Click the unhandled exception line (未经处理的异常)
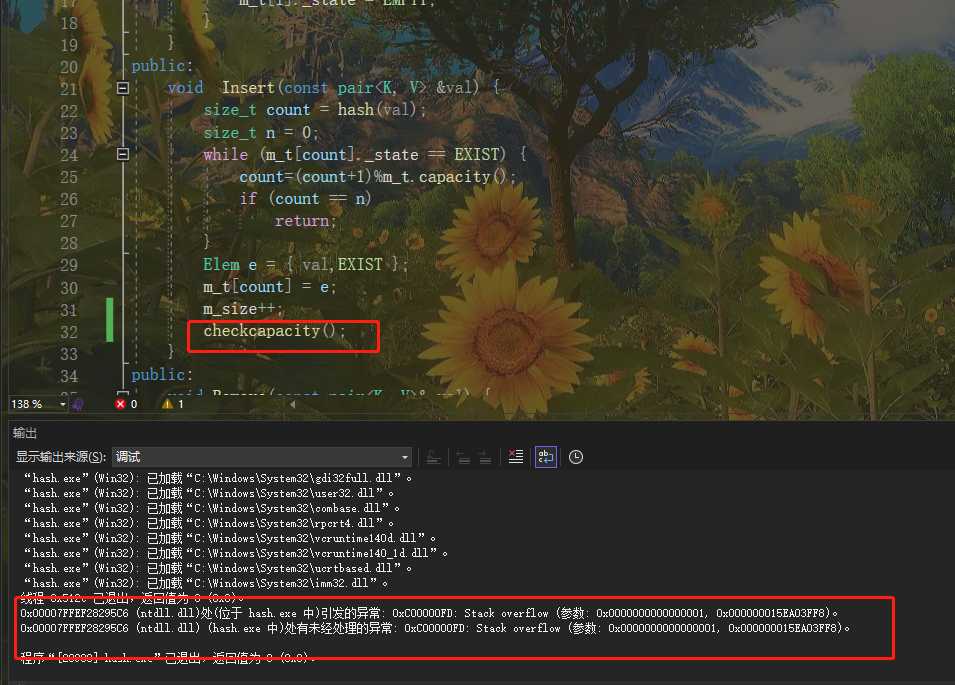955x685 pixels. click(435, 628)
